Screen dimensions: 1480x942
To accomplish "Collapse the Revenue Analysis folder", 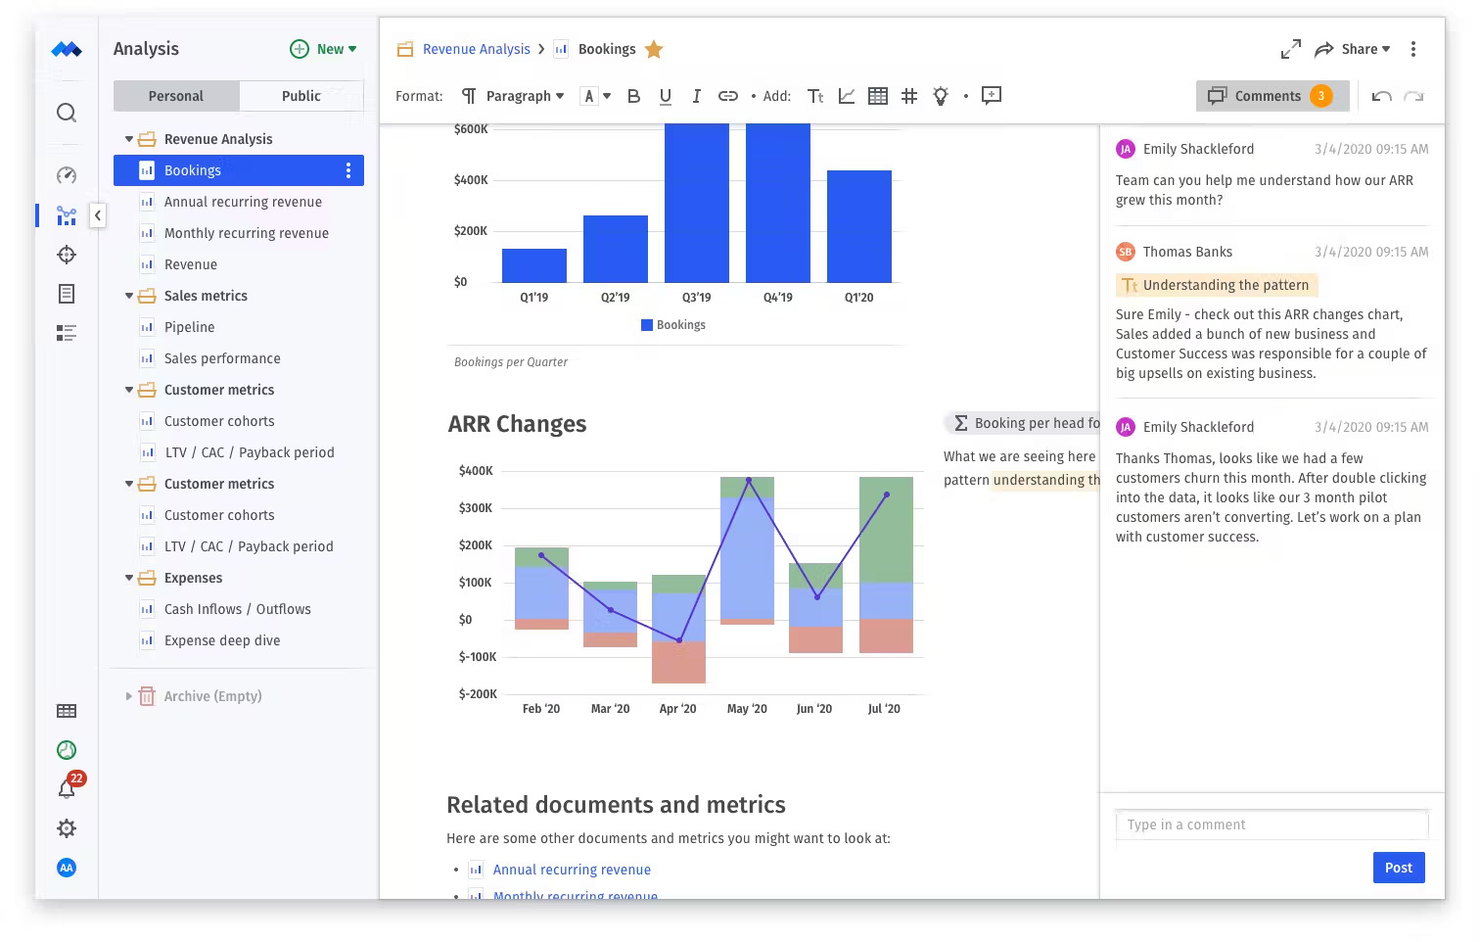I will tap(128, 139).
